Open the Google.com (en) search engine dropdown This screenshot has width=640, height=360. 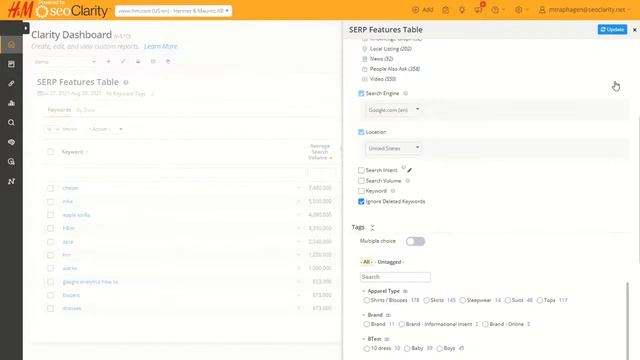tap(393, 110)
